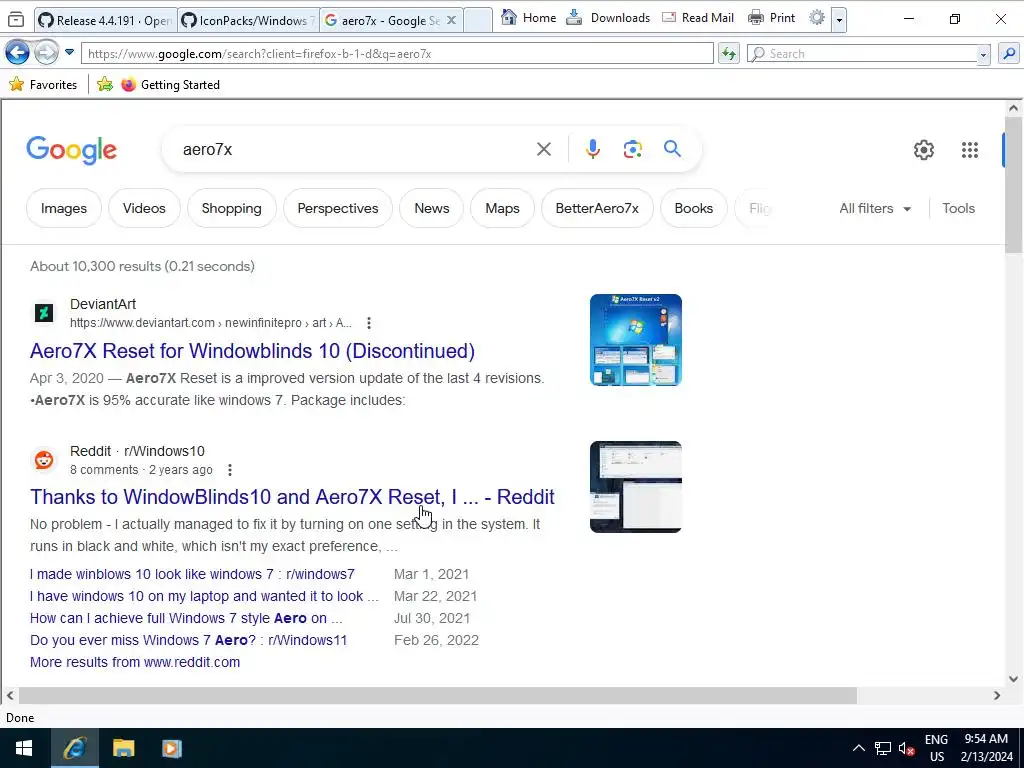Open Google Lens image search icon
The height and width of the screenshot is (768, 1024).
pos(632,150)
